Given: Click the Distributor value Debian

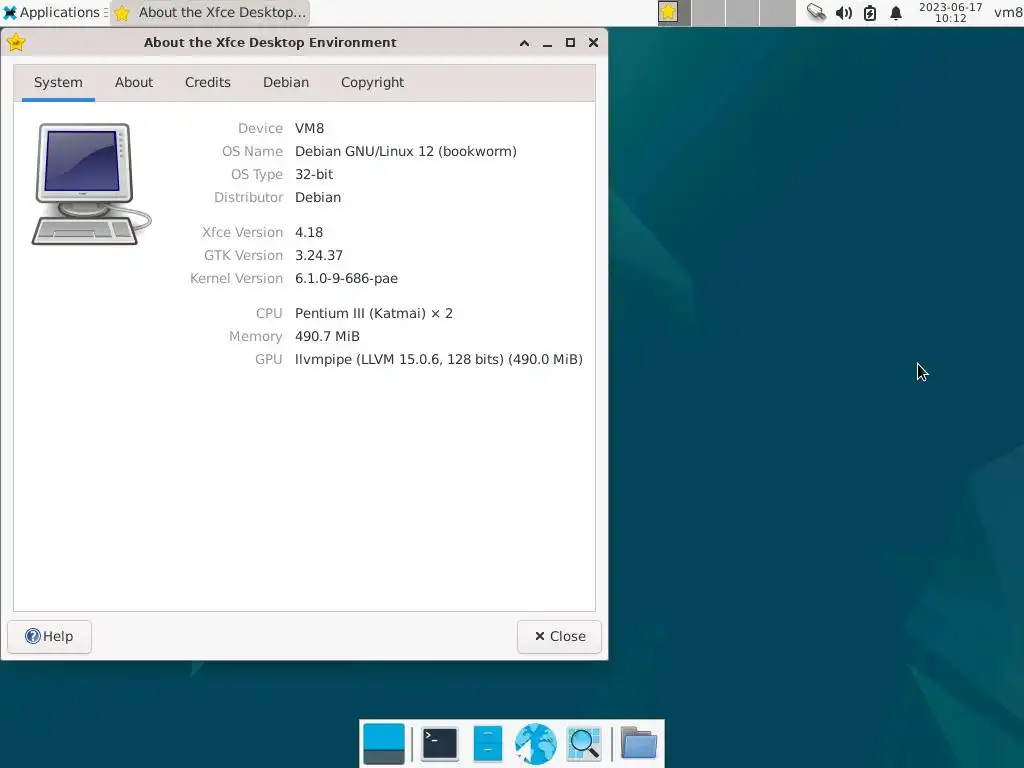Looking at the screenshot, I should coord(318,197).
